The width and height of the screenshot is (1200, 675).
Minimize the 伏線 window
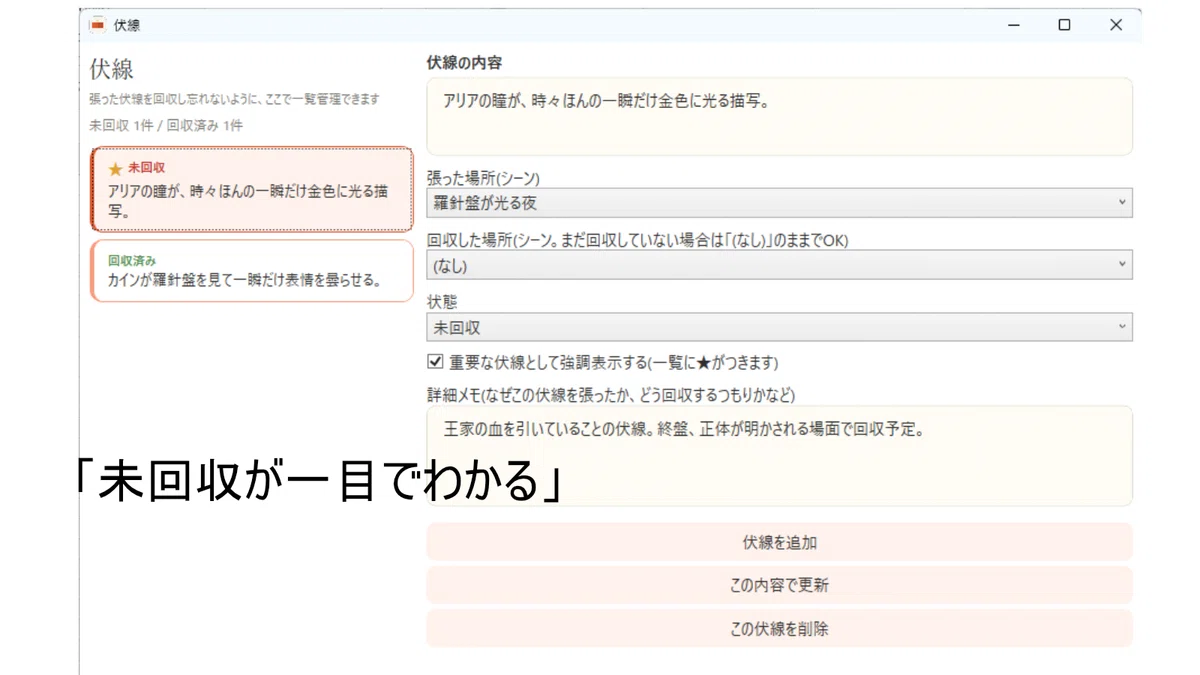tap(1014, 25)
